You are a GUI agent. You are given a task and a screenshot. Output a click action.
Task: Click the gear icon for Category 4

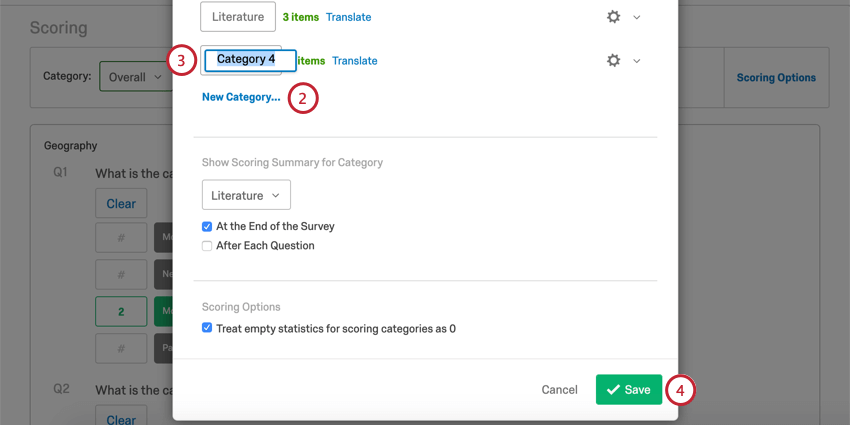tap(613, 61)
